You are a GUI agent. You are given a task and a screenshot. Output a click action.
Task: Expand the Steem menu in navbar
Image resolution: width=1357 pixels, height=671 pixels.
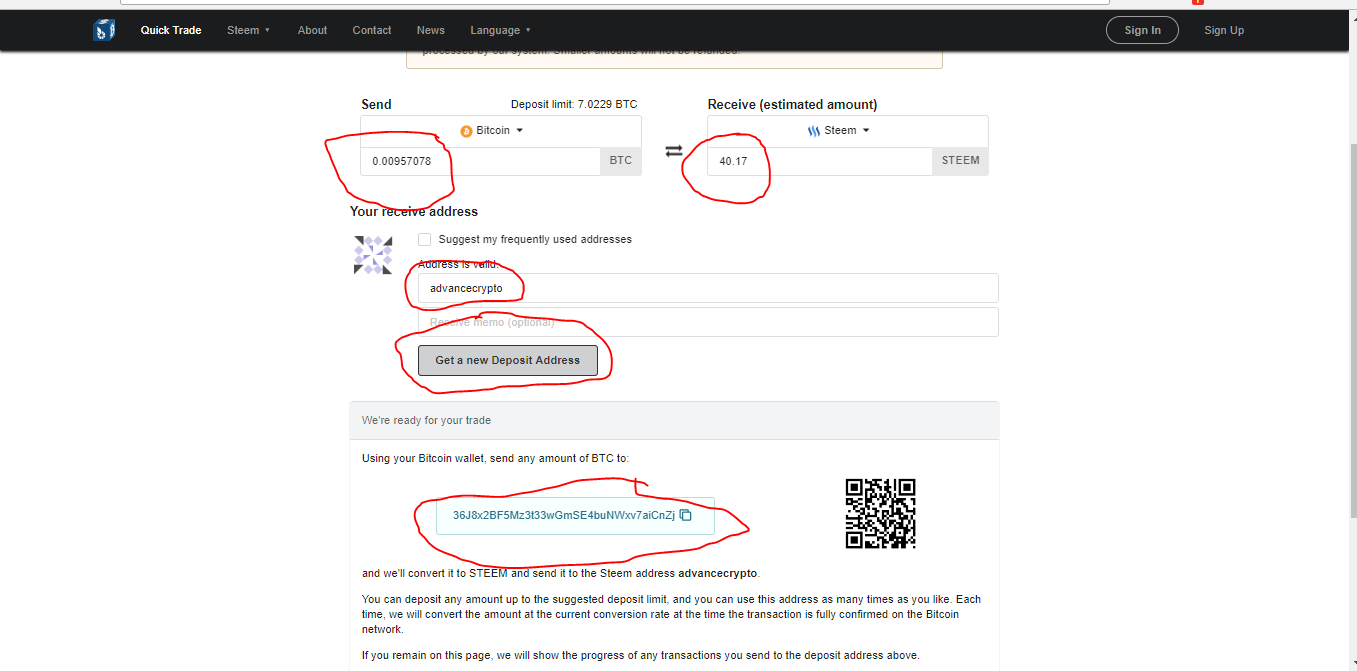click(x=249, y=30)
